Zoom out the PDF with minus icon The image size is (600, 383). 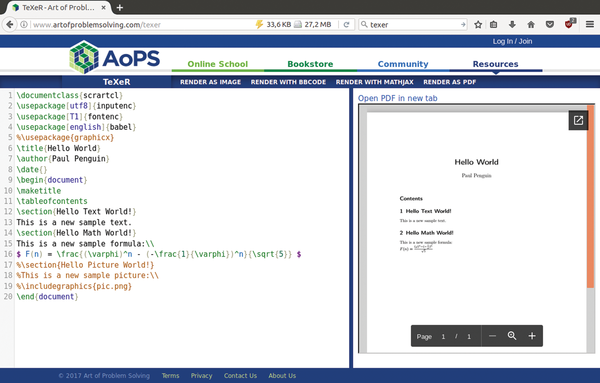pos(492,336)
